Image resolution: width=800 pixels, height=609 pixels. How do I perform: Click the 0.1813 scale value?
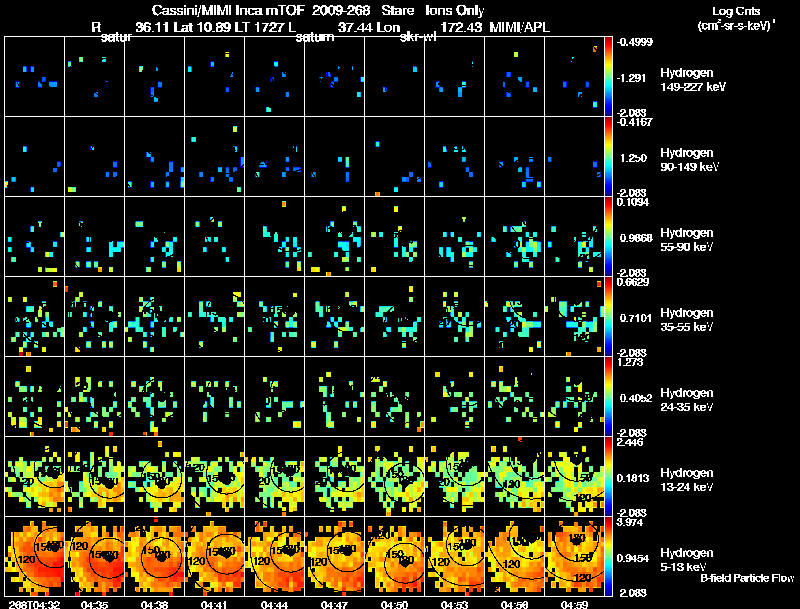pyautogui.click(x=633, y=478)
